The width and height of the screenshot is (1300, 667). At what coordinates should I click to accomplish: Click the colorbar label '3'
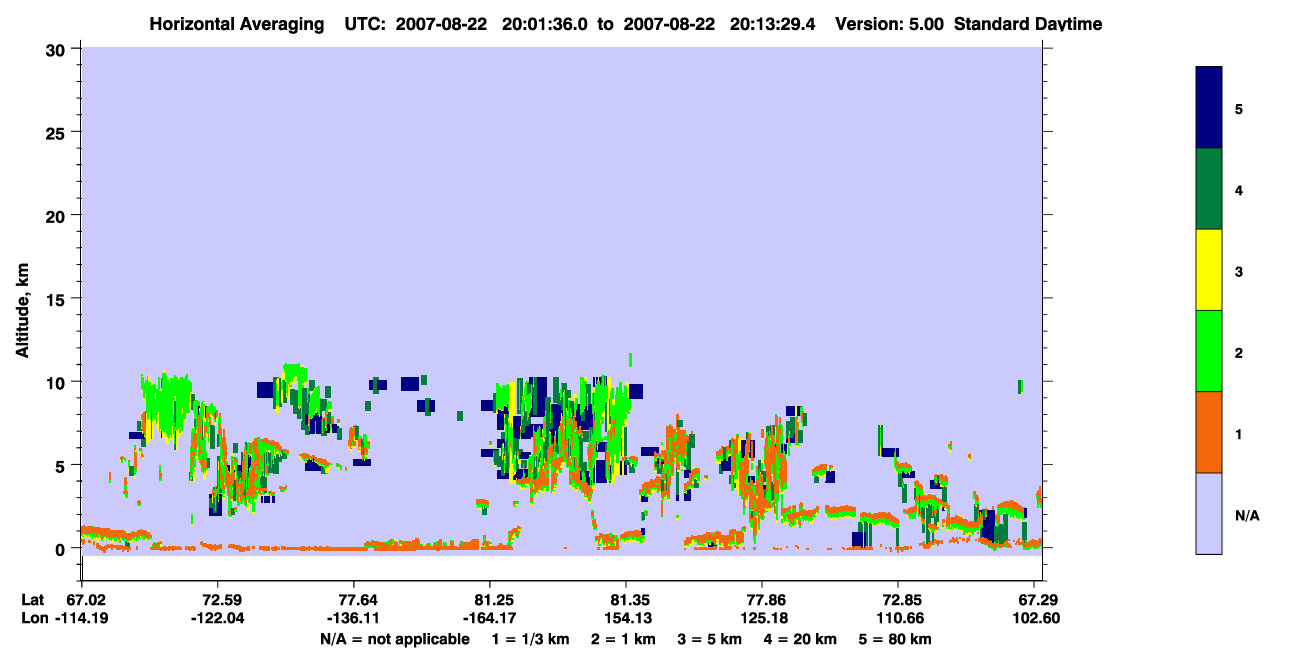pyautogui.click(x=1239, y=272)
